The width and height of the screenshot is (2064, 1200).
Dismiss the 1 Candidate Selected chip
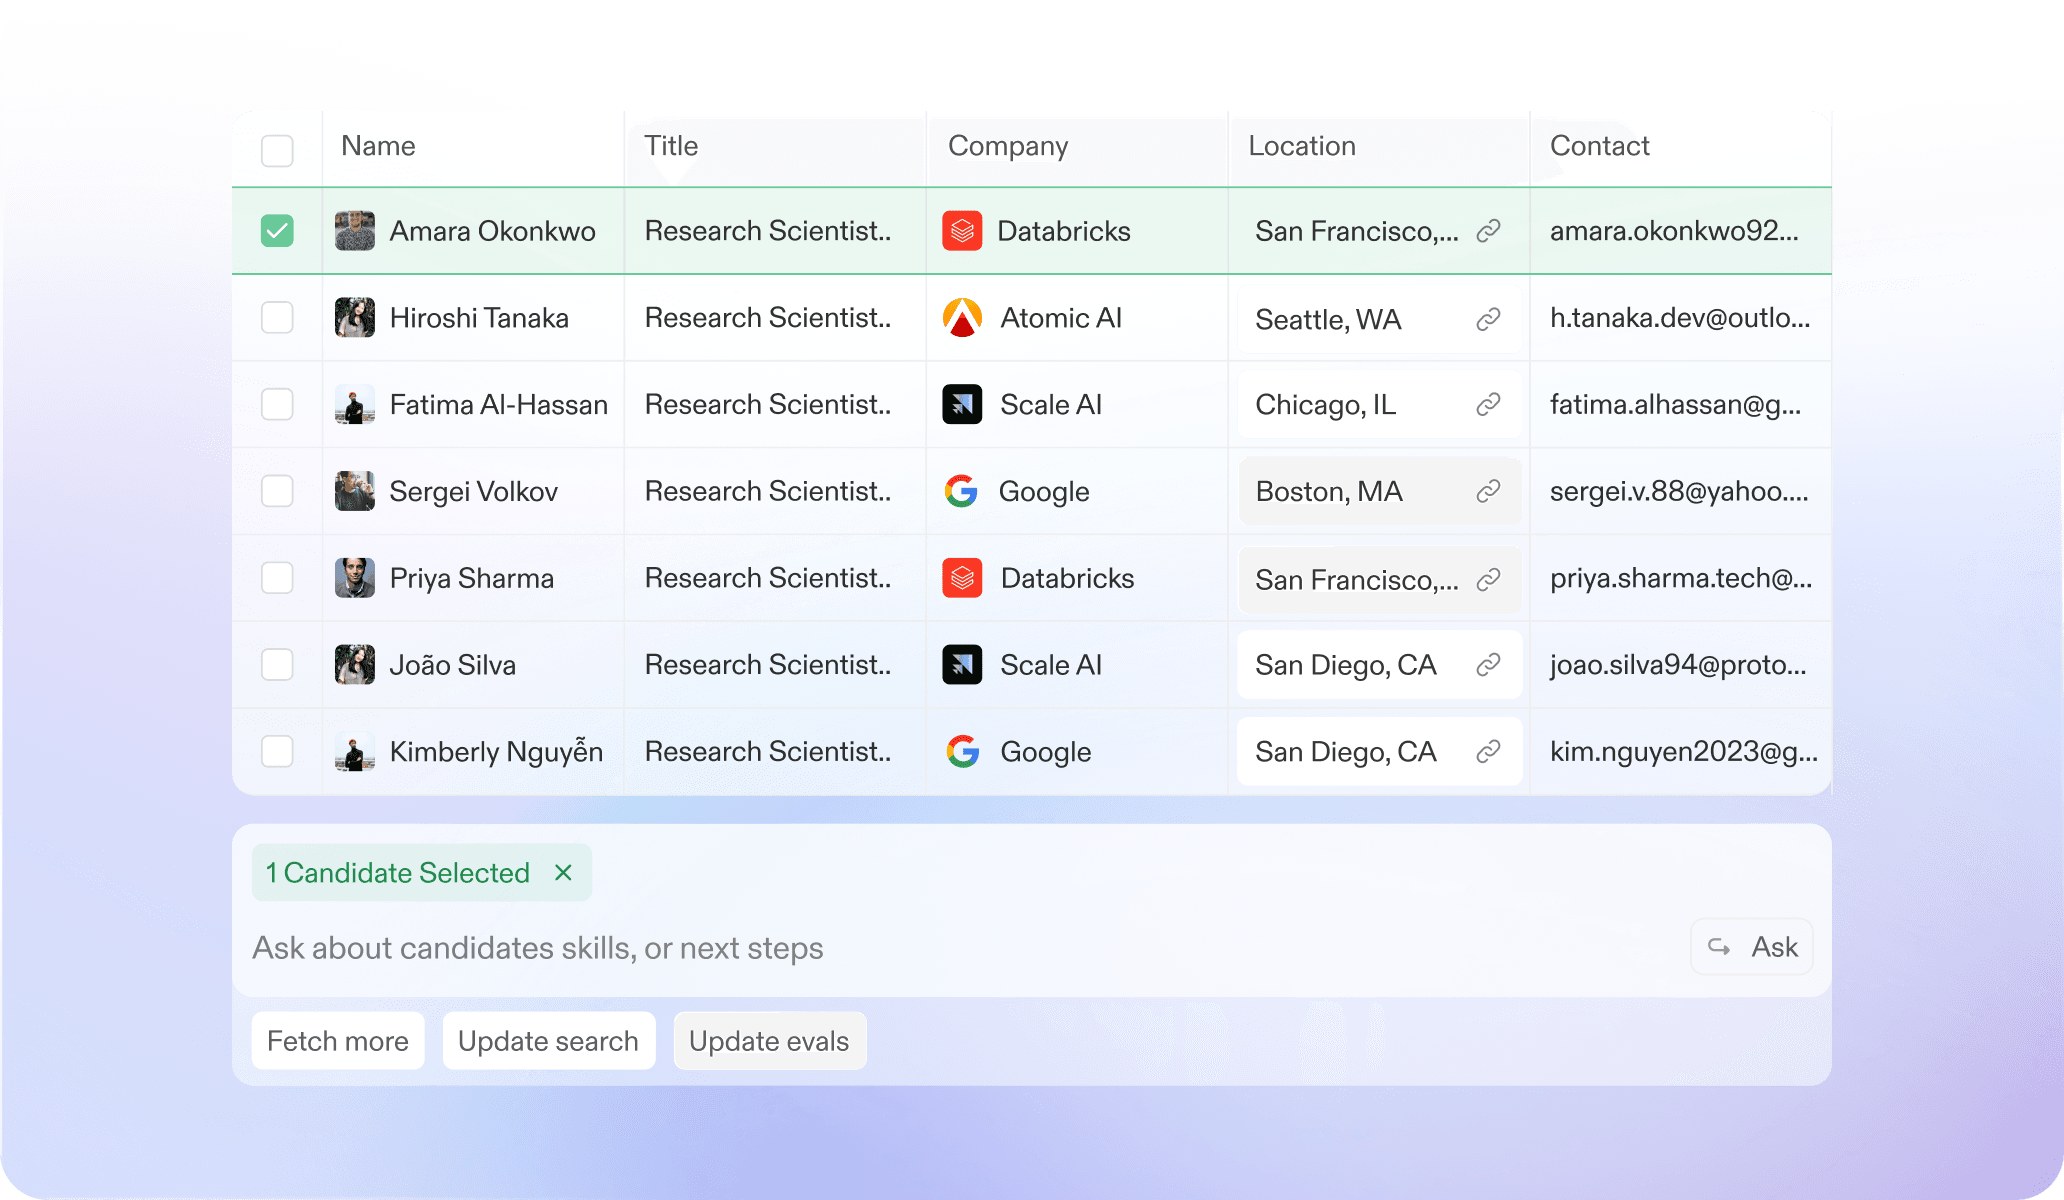pyautogui.click(x=563, y=873)
